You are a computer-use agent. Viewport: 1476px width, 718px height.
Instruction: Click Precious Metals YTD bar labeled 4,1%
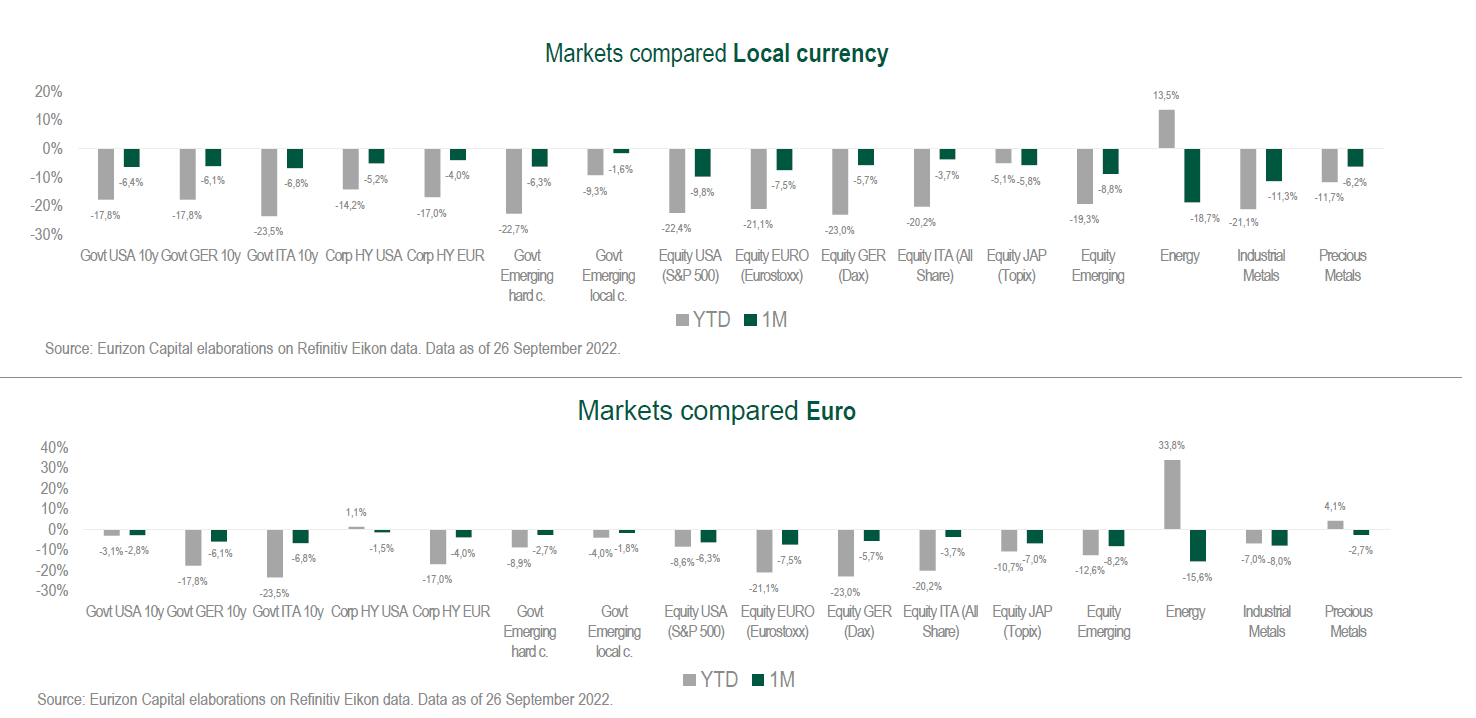tap(1335, 524)
